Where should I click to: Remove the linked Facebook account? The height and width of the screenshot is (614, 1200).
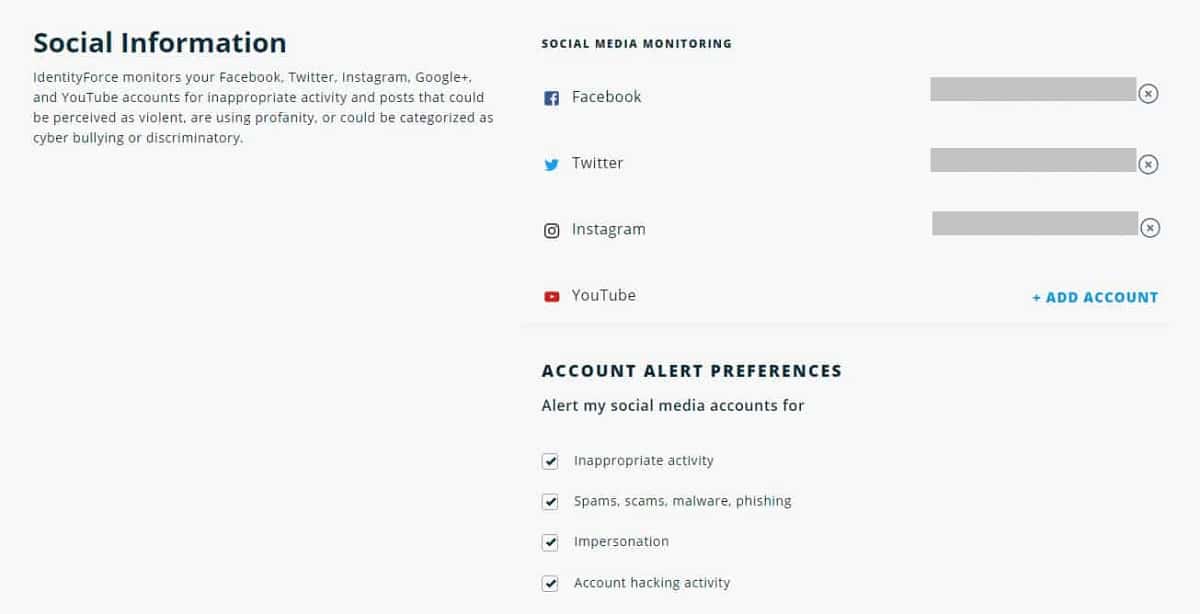pyautogui.click(x=1149, y=94)
